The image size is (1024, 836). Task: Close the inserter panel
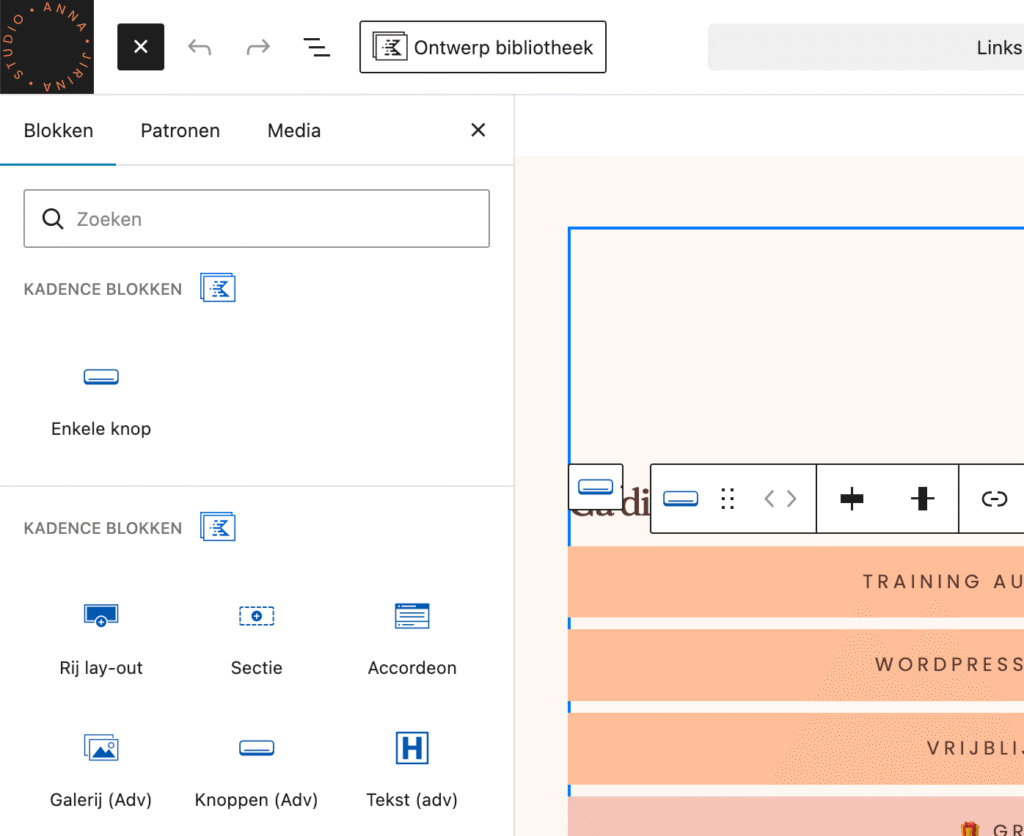point(478,130)
